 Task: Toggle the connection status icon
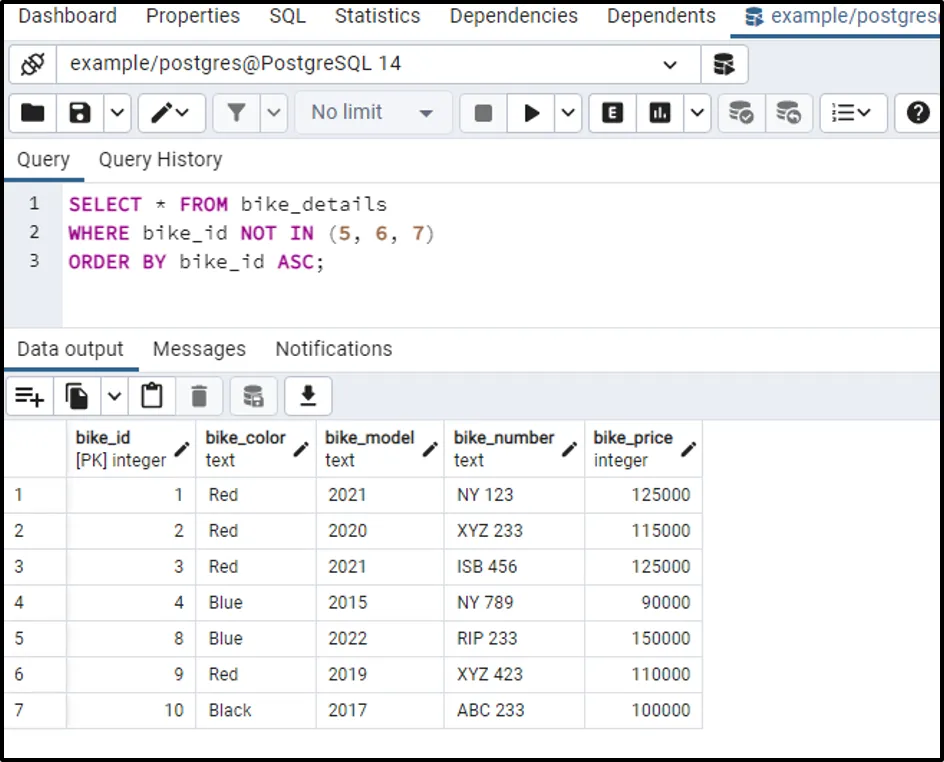pos(32,64)
